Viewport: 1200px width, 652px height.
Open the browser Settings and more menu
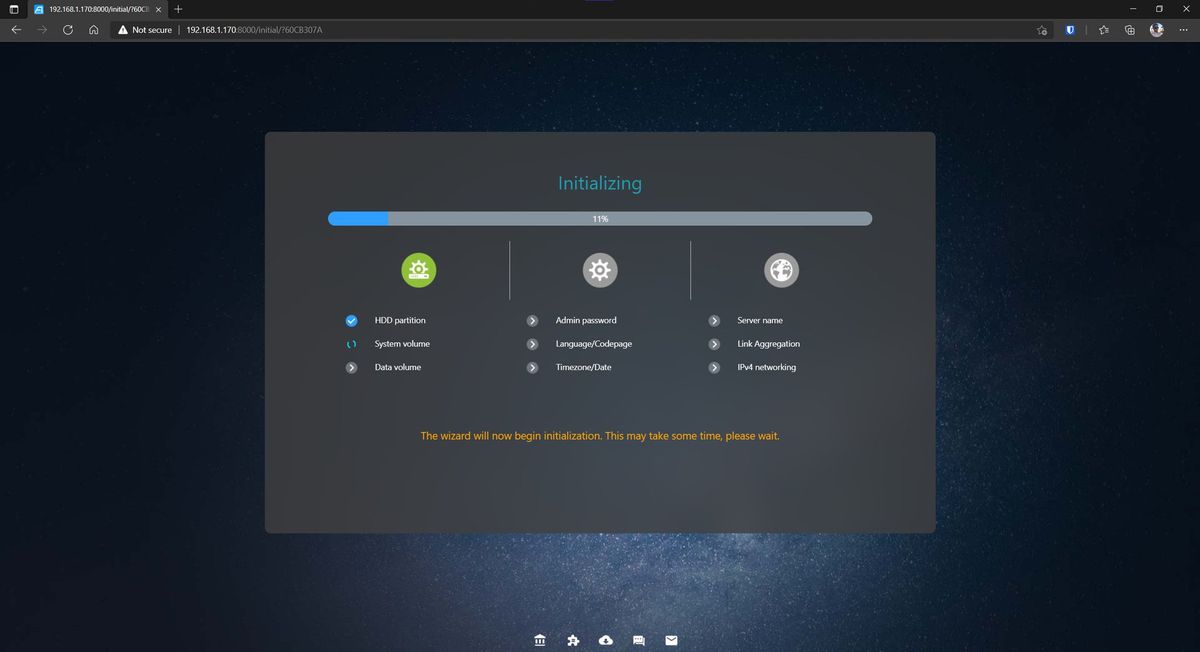click(x=1184, y=30)
